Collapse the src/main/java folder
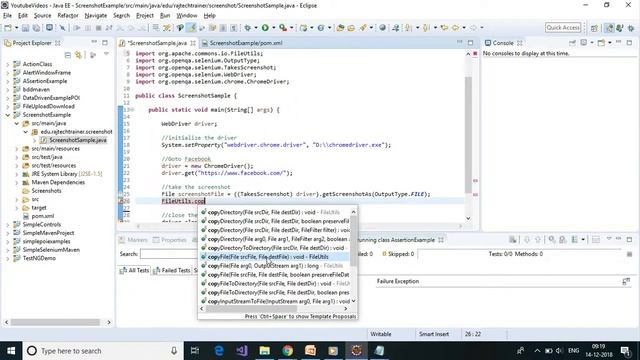640x360 pixels. [17, 123]
